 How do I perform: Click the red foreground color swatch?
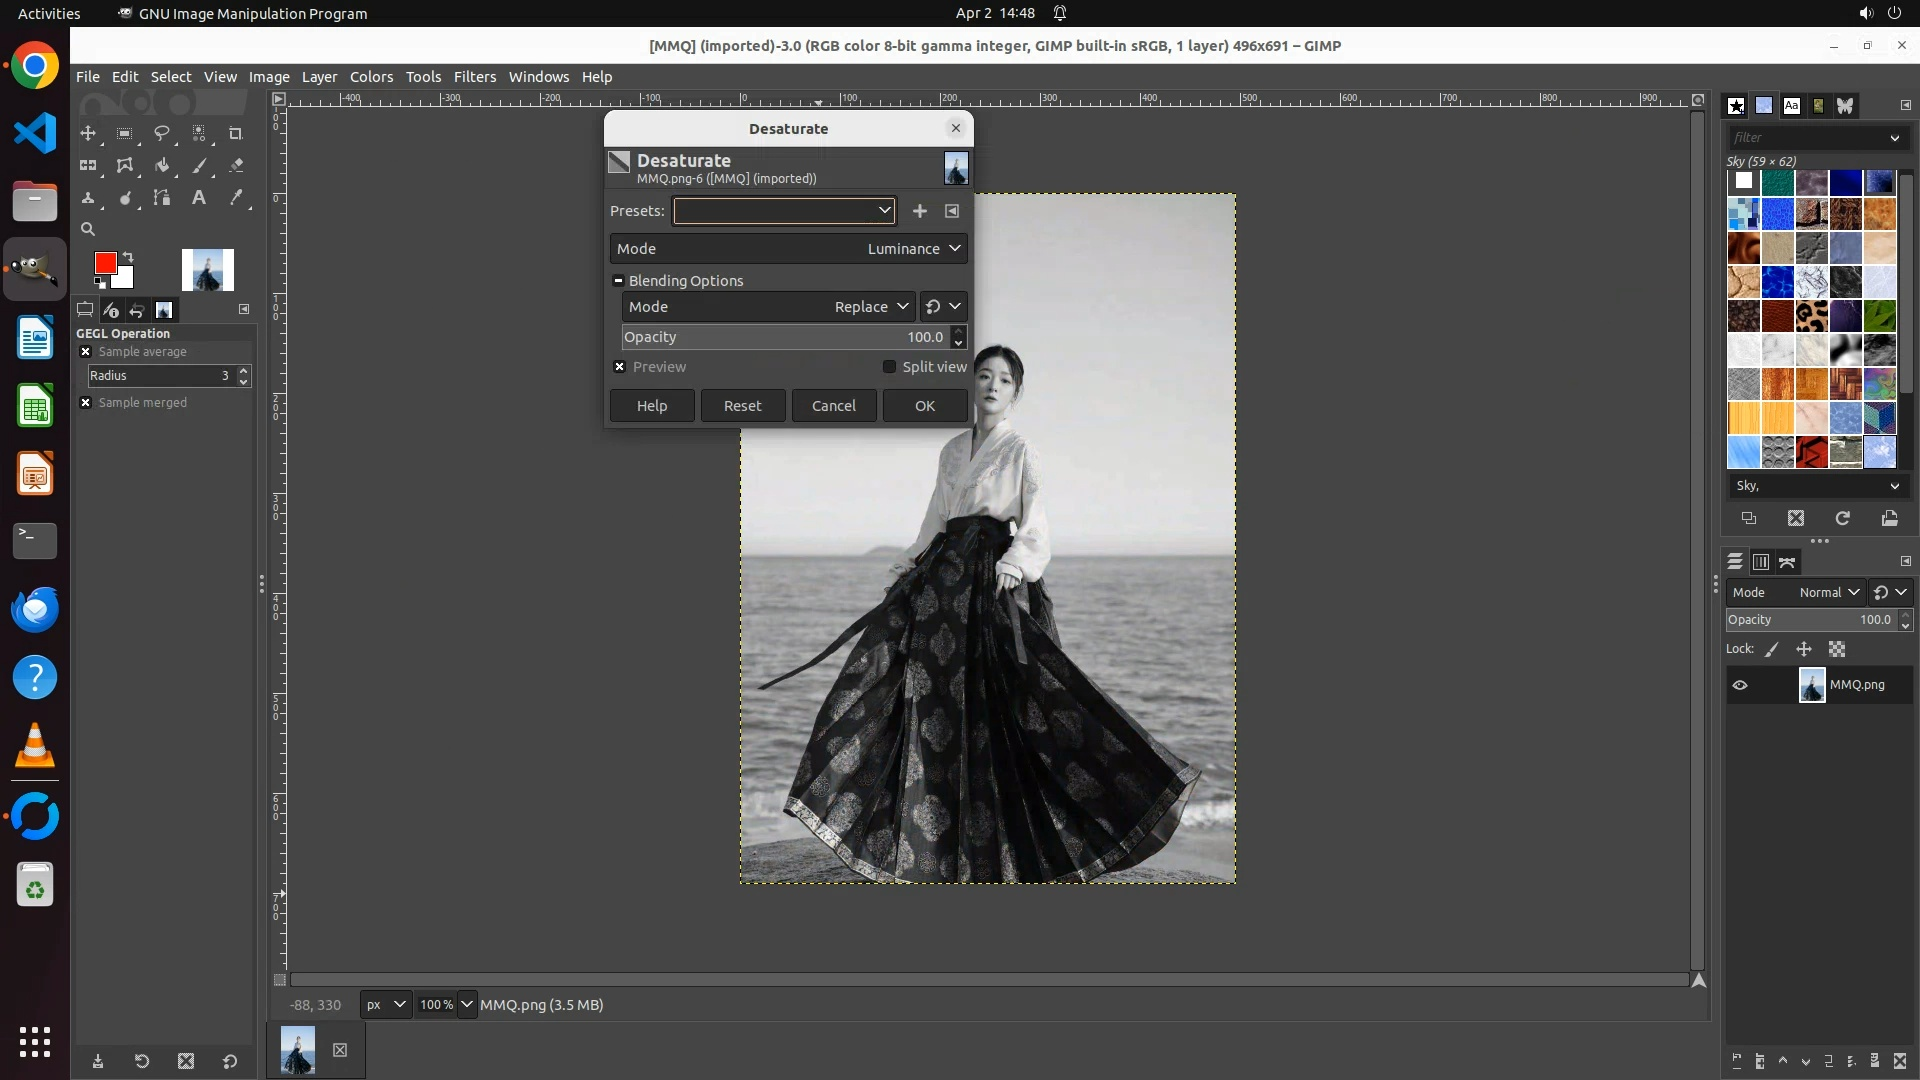[x=105, y=263]
